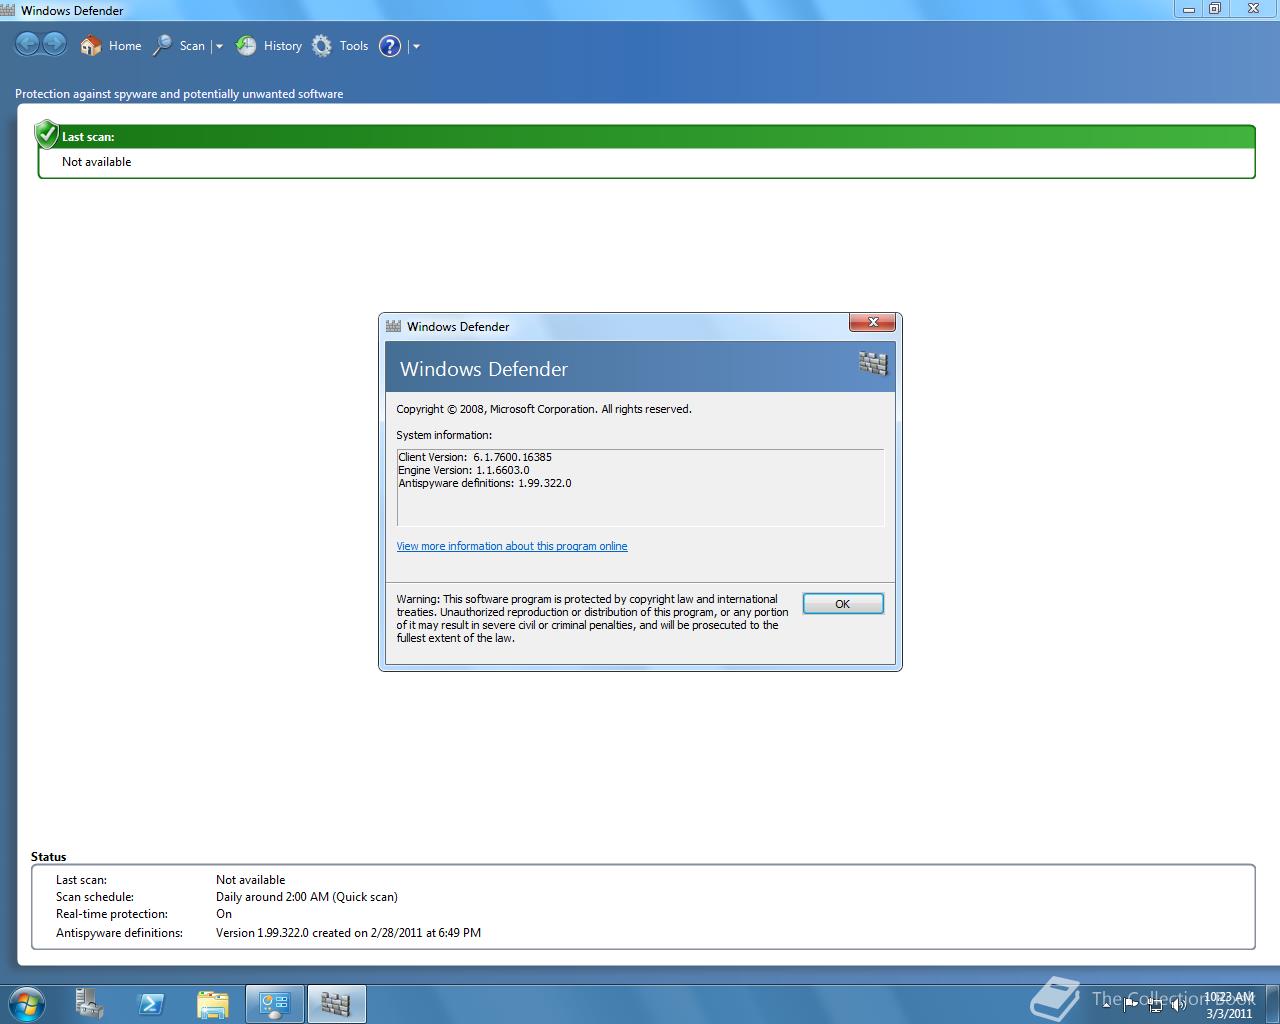
Task: Start a Scan from the toolbar
Action: 179,46
